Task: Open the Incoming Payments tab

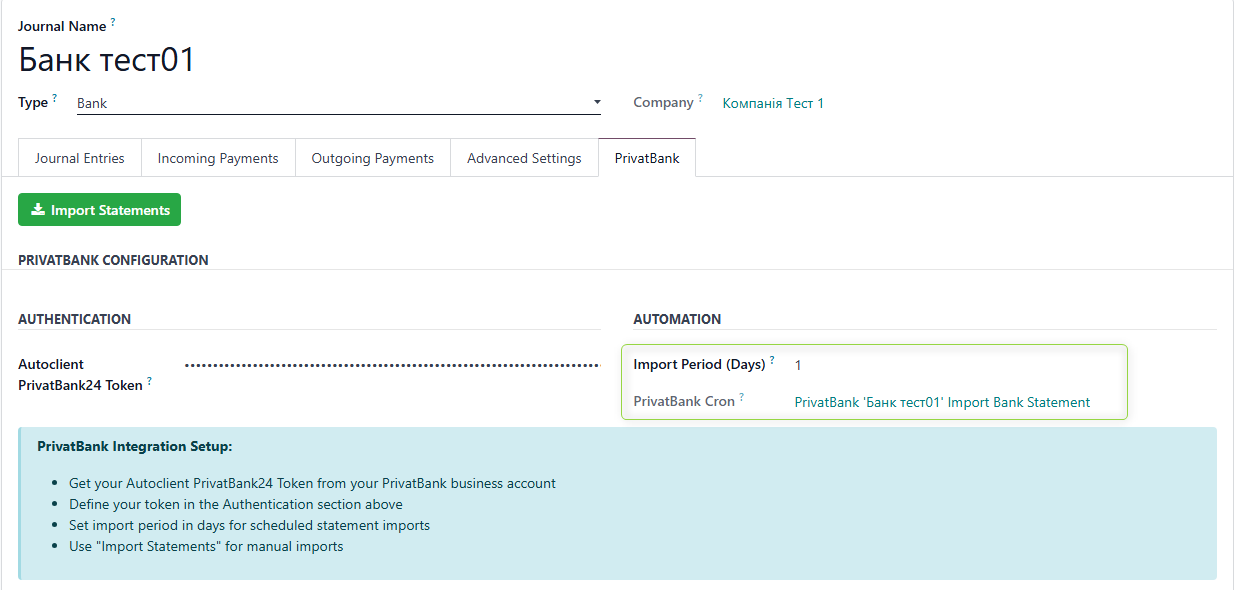Action: [x=217, y=157]
